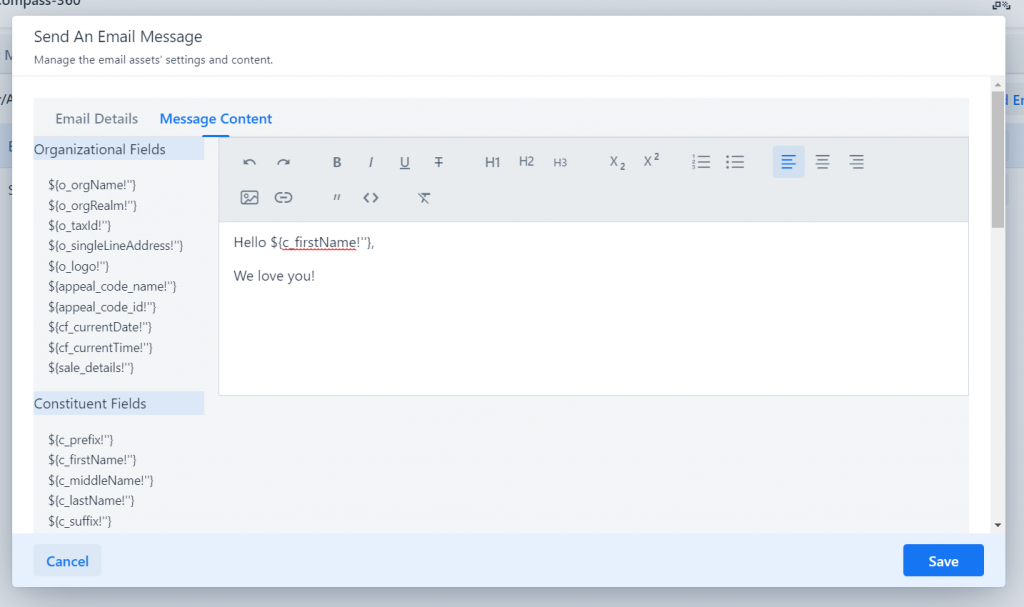Switch to the Email Details tab
The image size is (1024, 607).
pos(97,119)
